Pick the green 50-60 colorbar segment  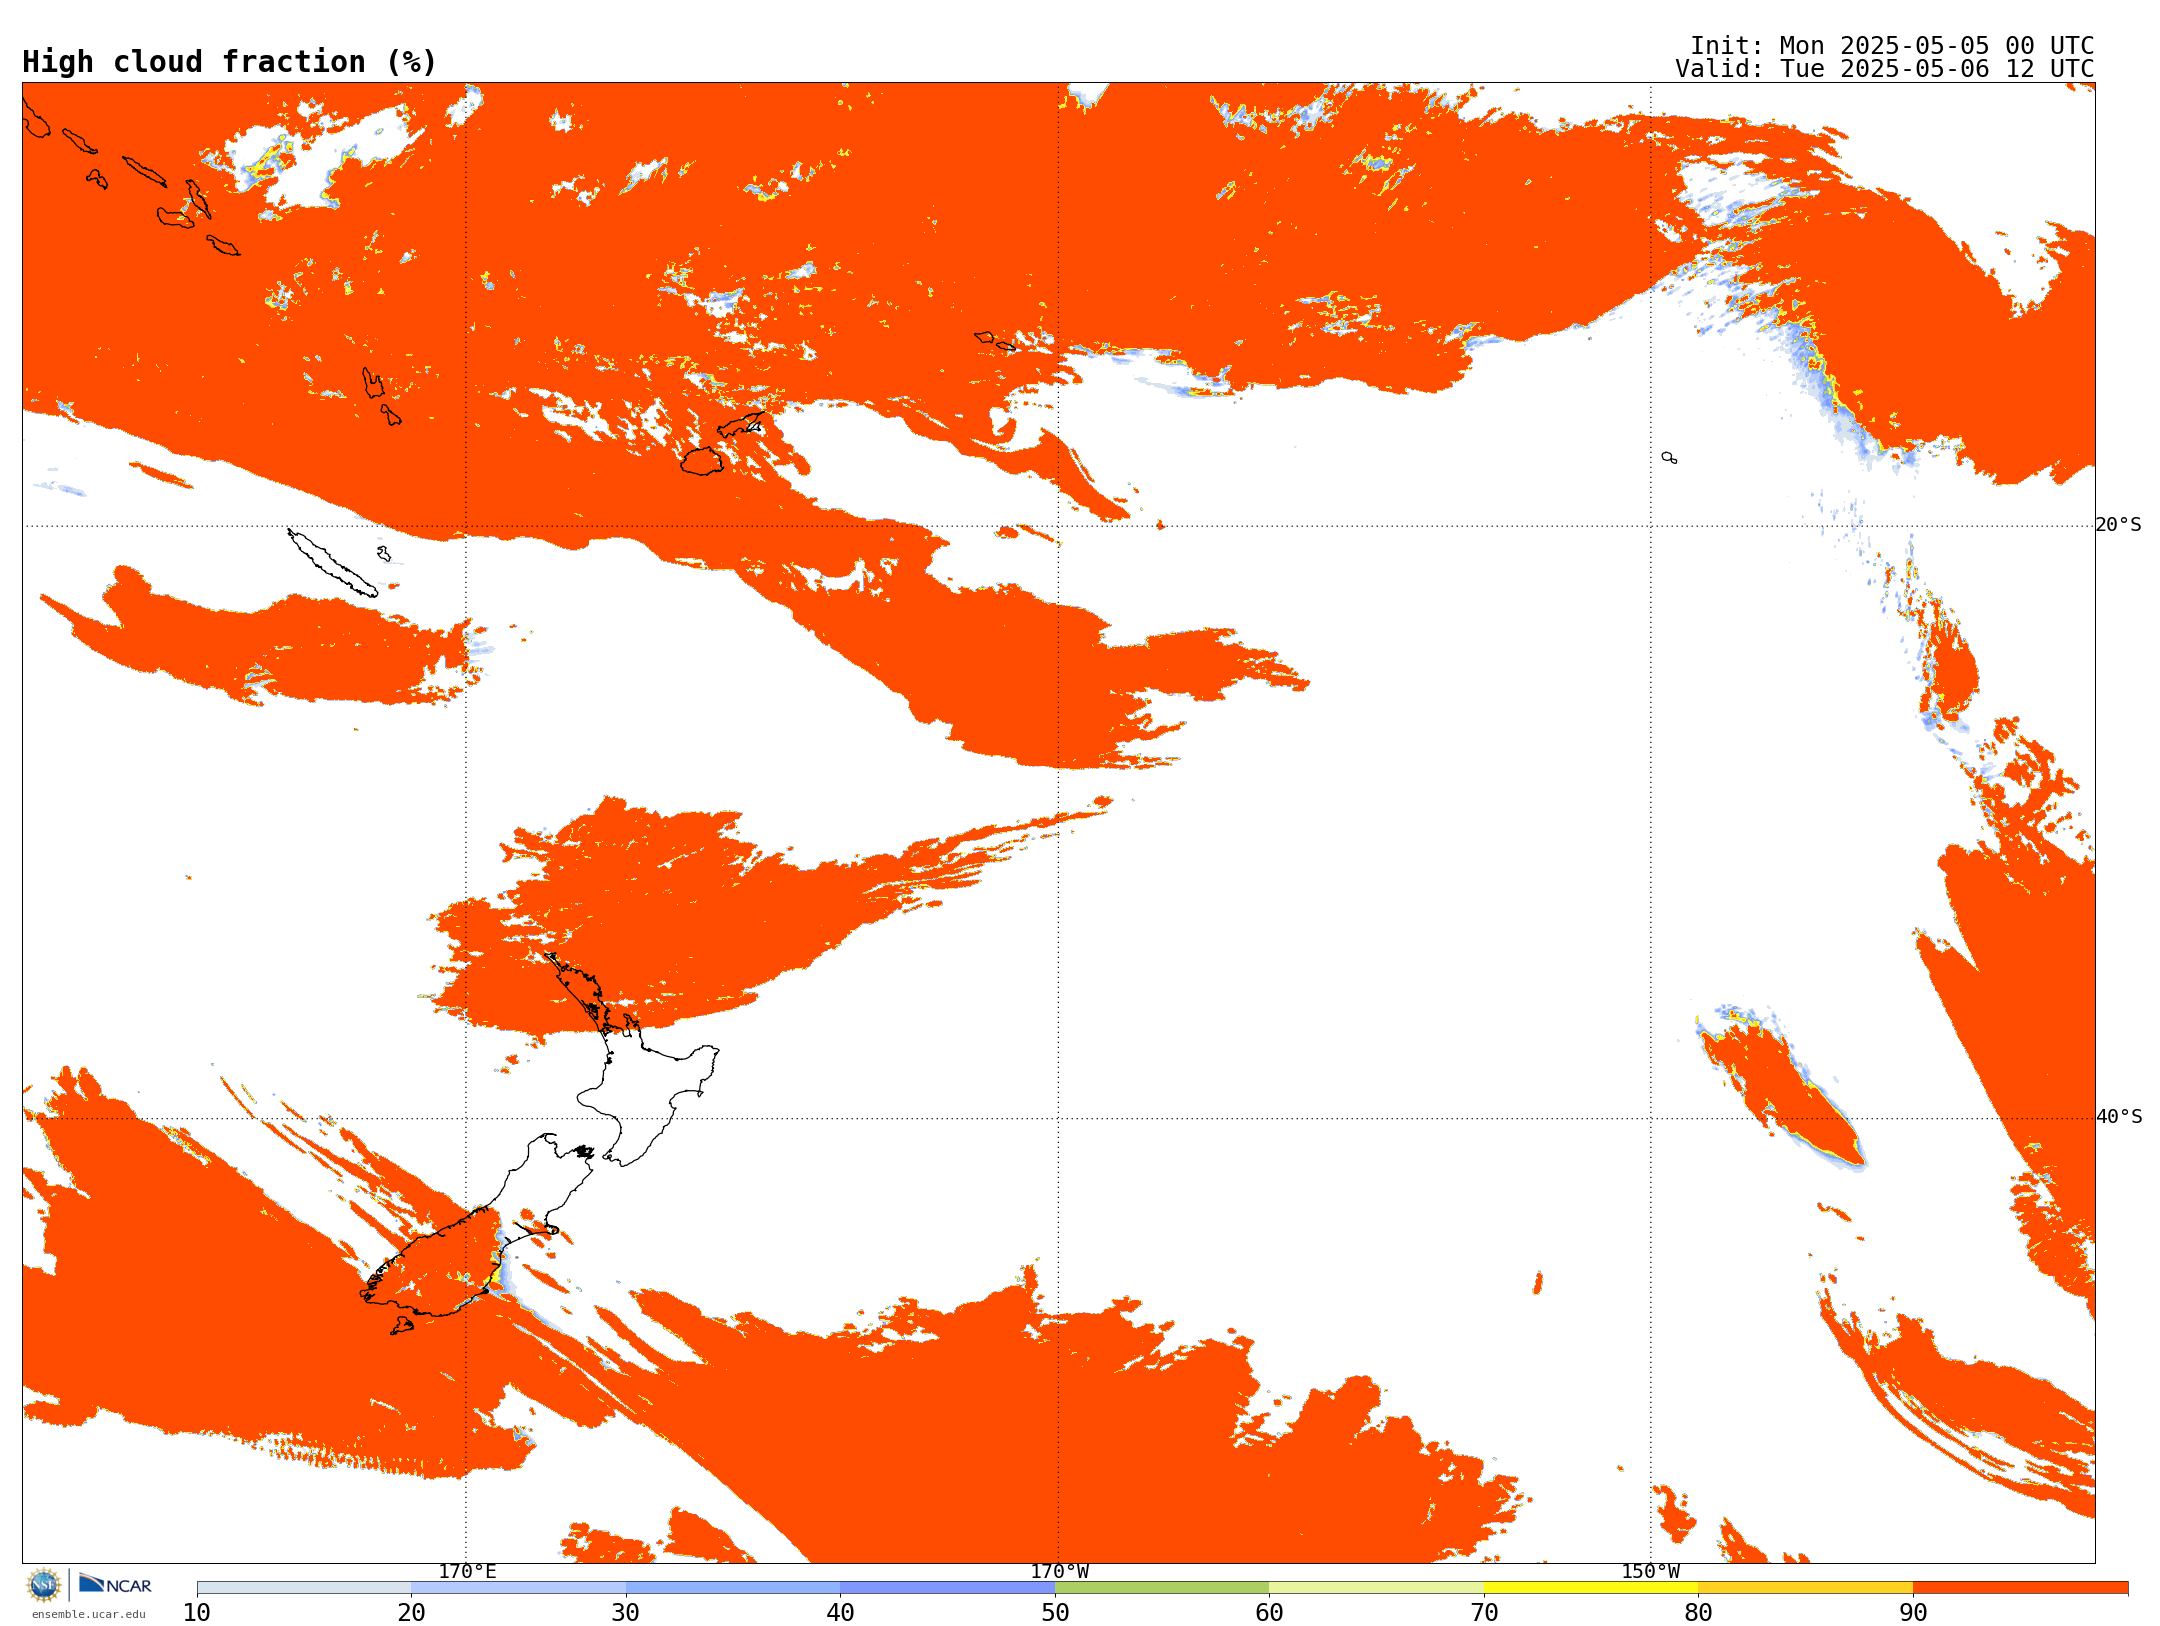[x=1162, y=1588]
